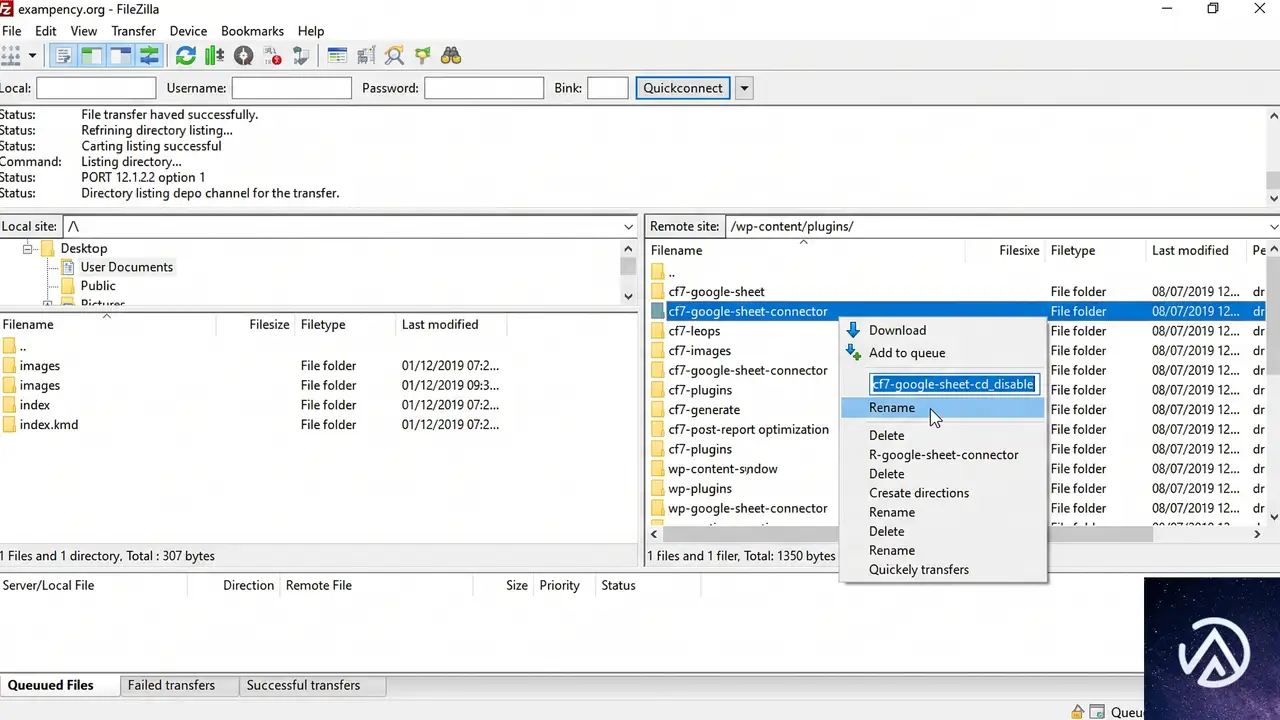
Task: Toggle the remote directory tree display
Action: click(x=121, y=56)
